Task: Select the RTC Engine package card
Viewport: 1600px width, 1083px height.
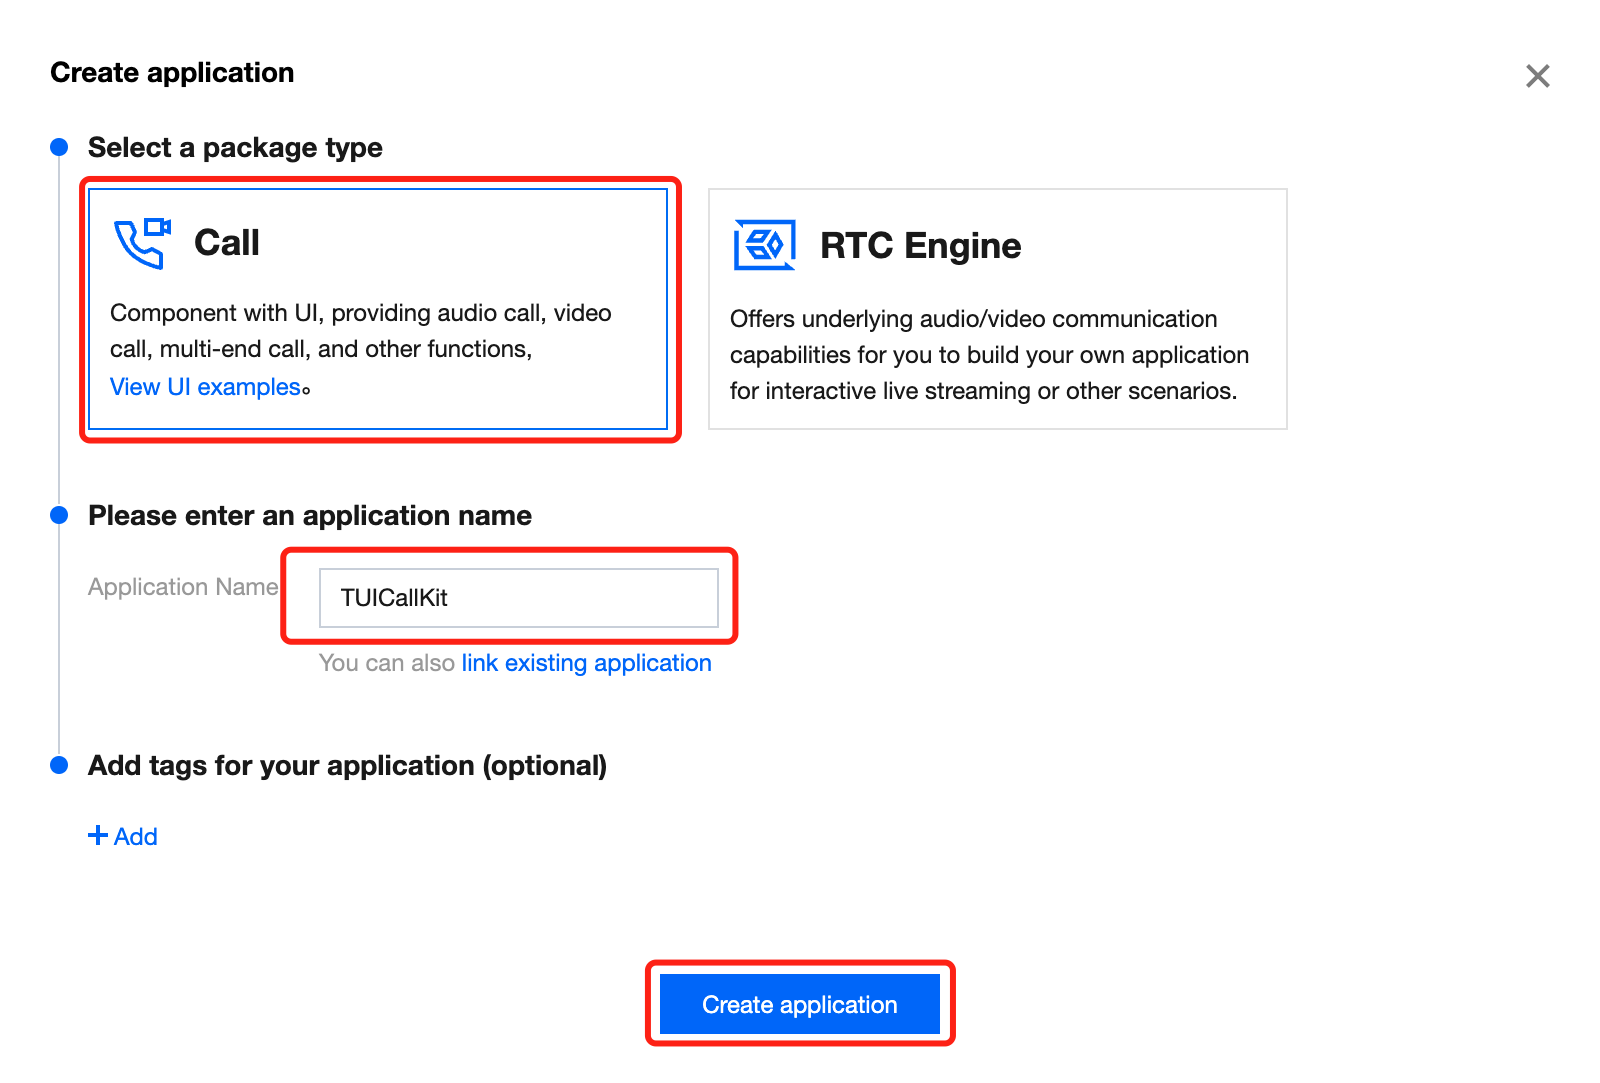Action: click(x=997, y=309)
